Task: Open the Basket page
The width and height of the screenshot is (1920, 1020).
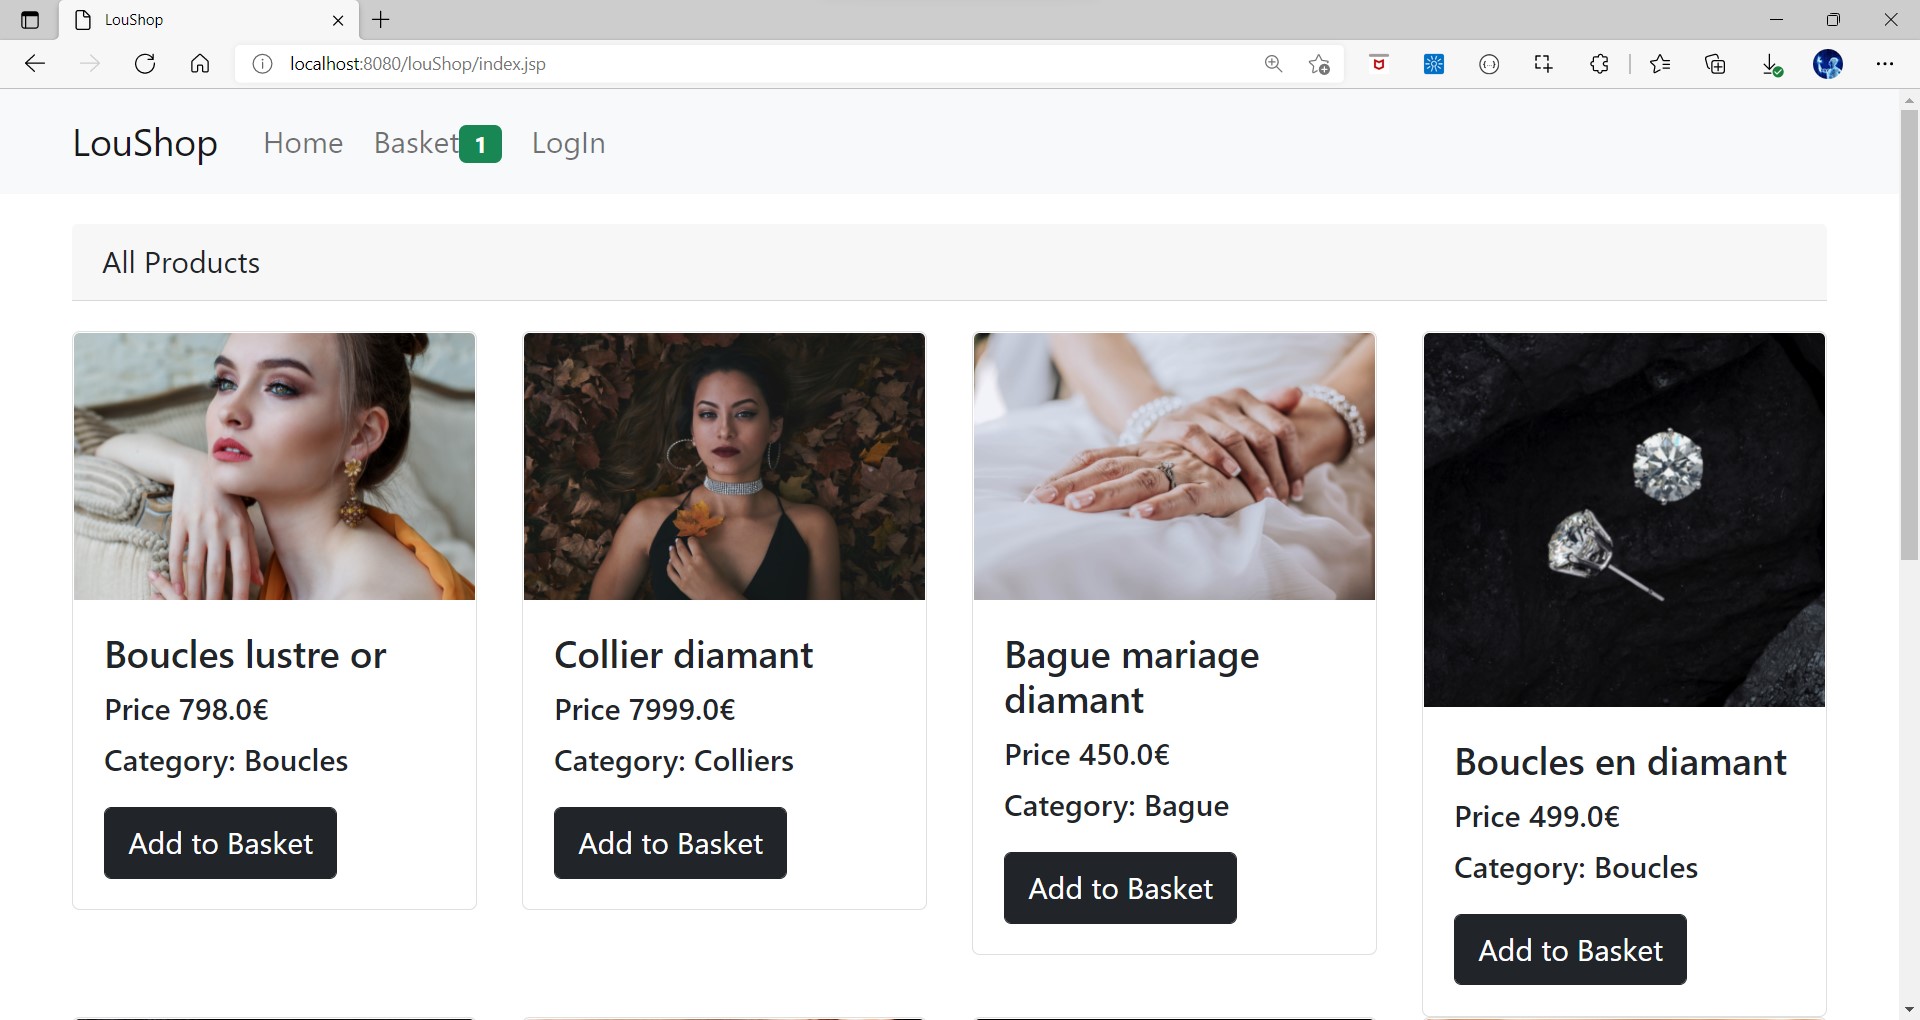Action: (x=414, y=143)
